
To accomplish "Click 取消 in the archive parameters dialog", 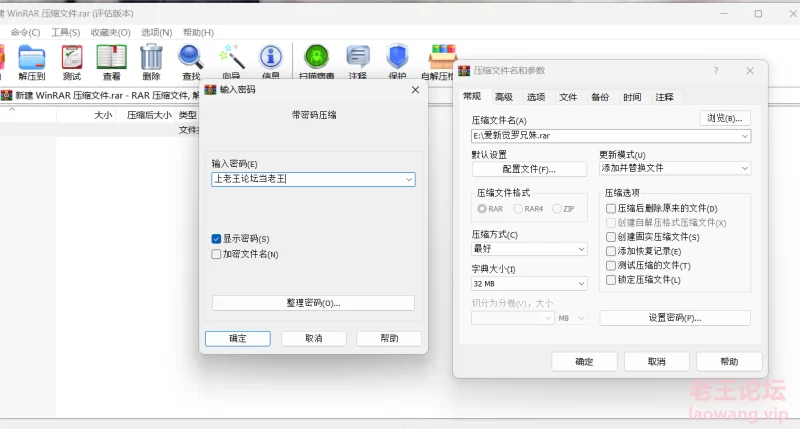I will click(657, 362).
